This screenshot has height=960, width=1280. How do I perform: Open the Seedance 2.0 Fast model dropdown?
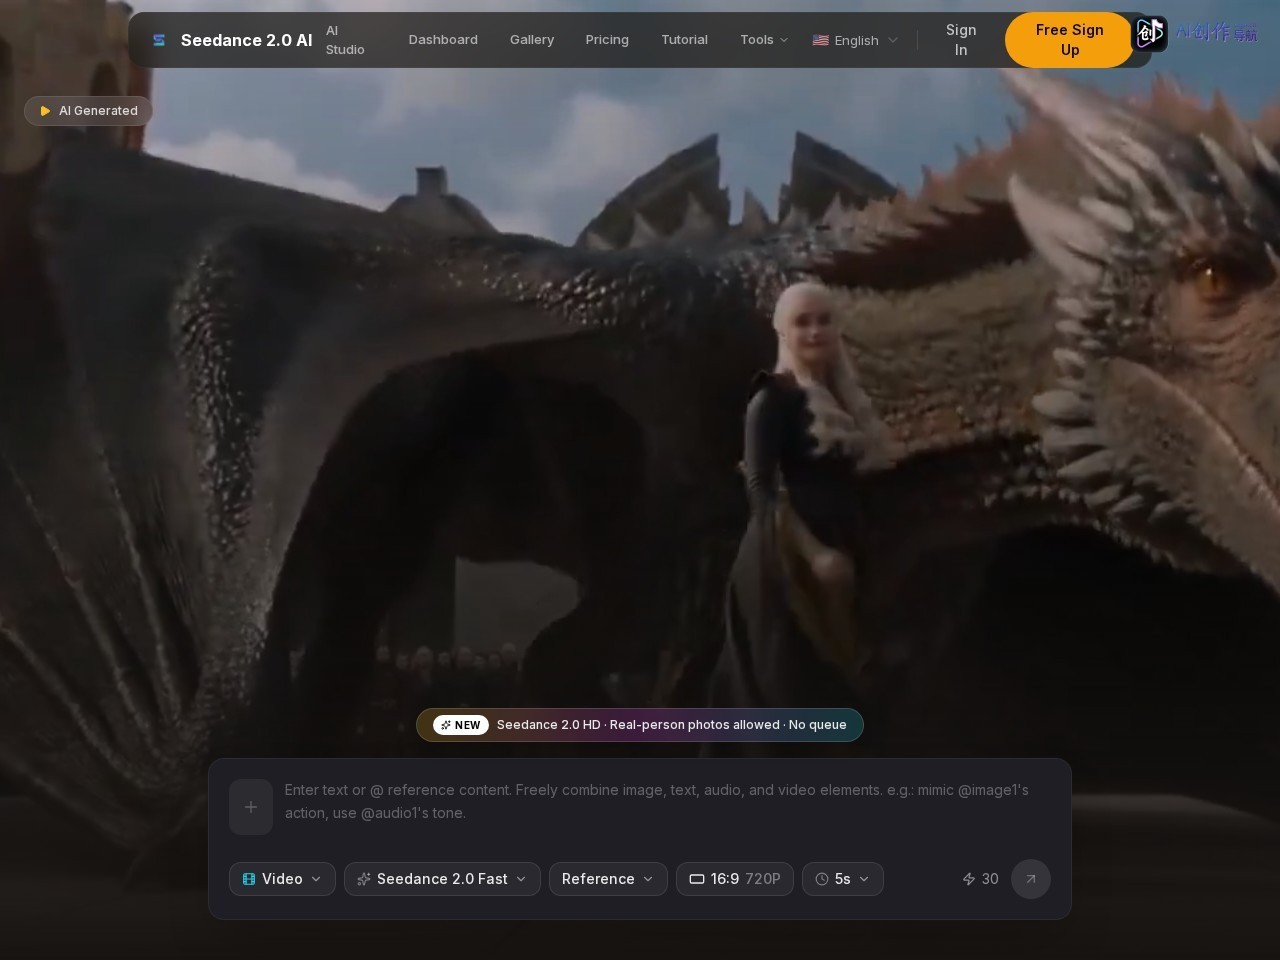[442, 879]
